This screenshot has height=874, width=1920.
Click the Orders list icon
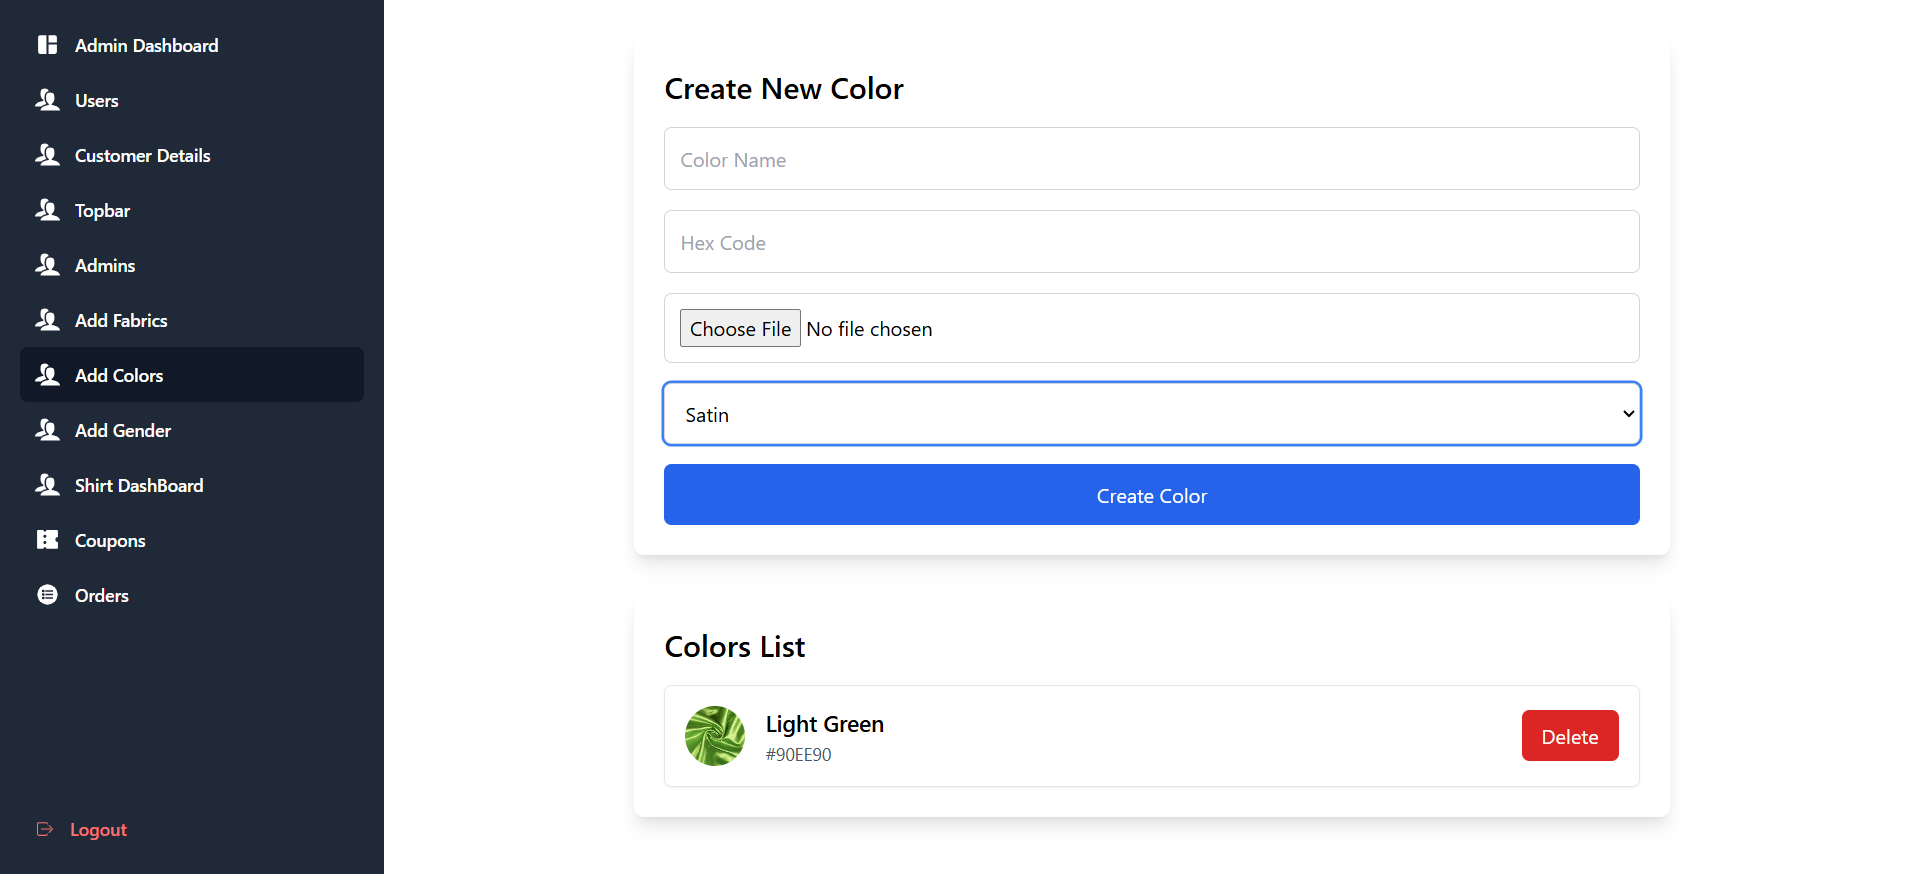[47, 595]
